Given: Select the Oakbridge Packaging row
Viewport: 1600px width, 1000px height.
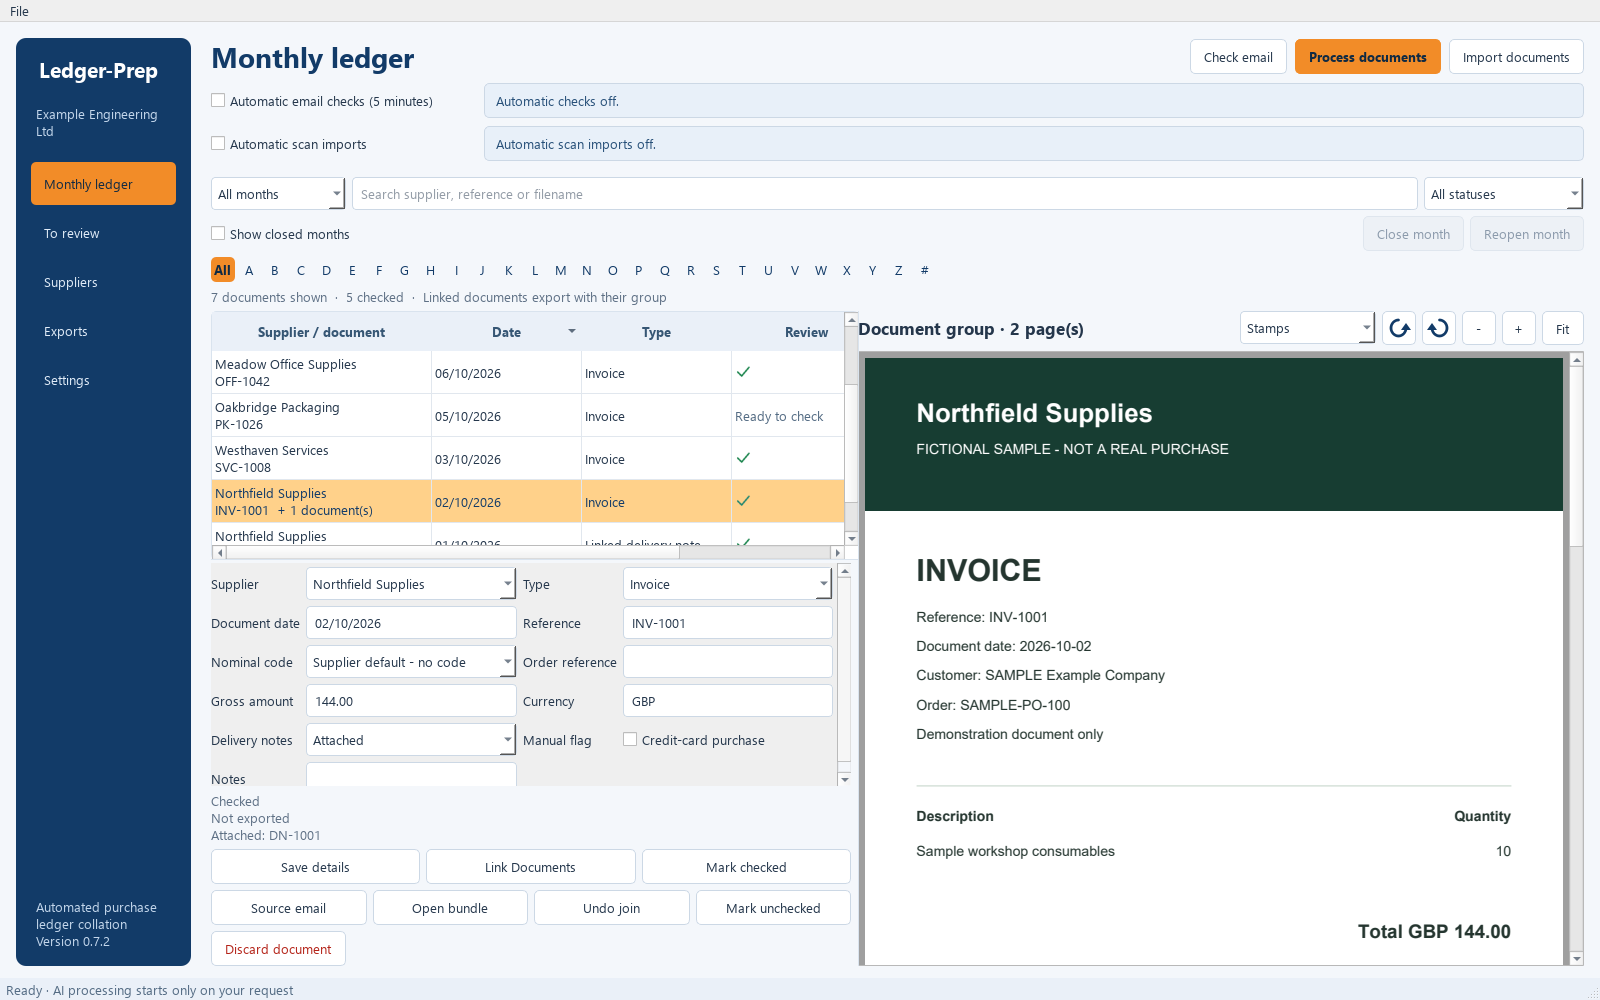Looking at the screenshot, I should point(528,415).
